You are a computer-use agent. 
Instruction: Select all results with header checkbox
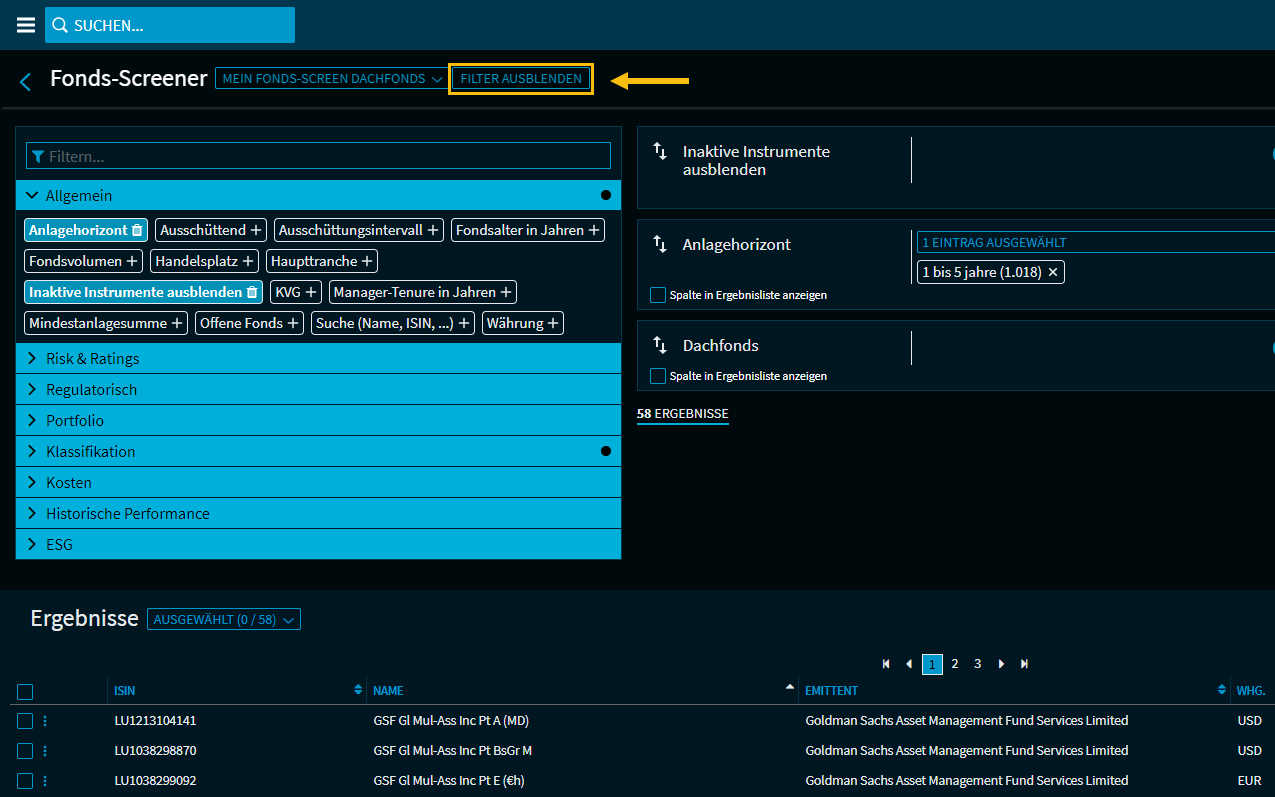[x=25, y=691]
